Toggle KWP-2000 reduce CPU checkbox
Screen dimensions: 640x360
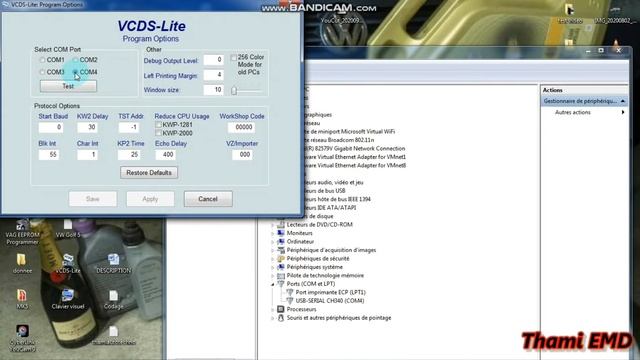point(158,133)
